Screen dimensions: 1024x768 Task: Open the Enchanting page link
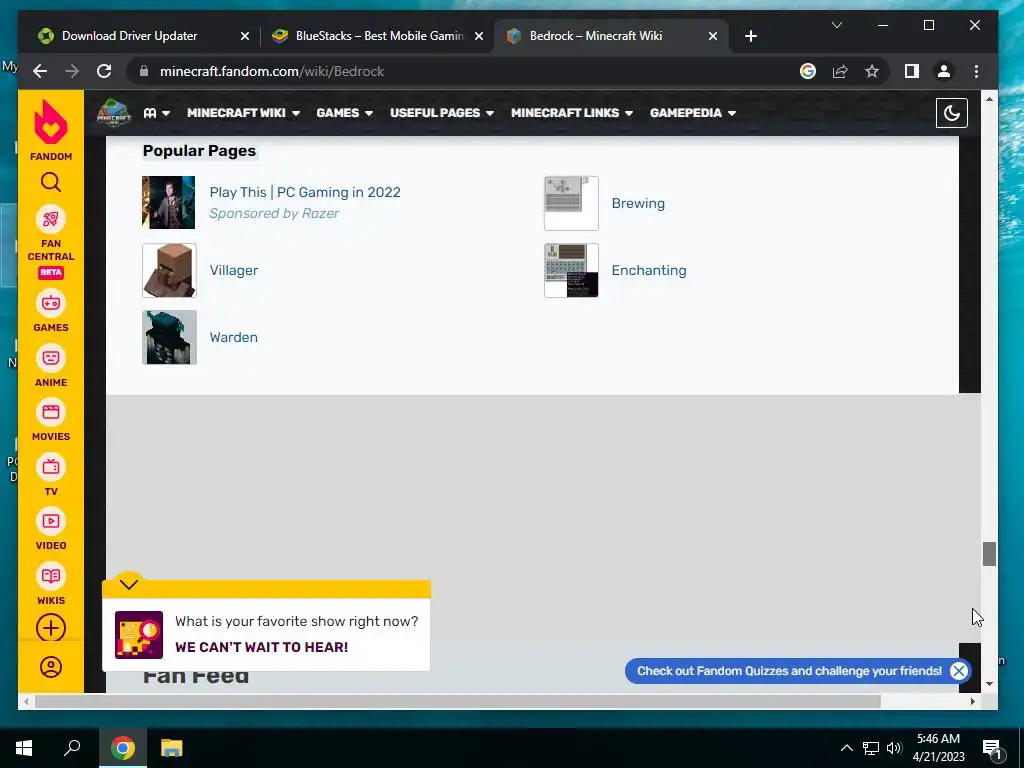[648, 270]
